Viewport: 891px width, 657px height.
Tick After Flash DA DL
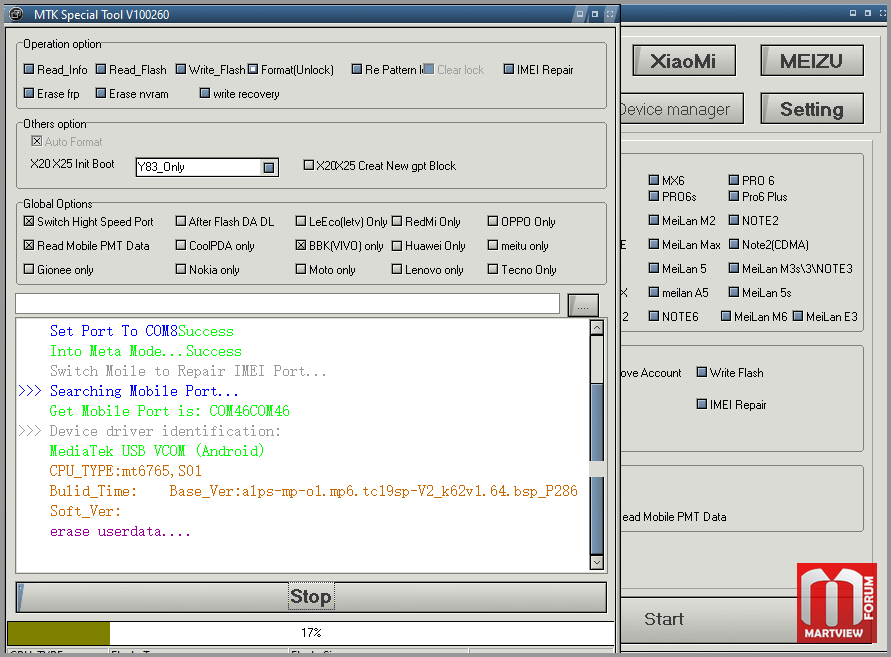click(181, 221)
